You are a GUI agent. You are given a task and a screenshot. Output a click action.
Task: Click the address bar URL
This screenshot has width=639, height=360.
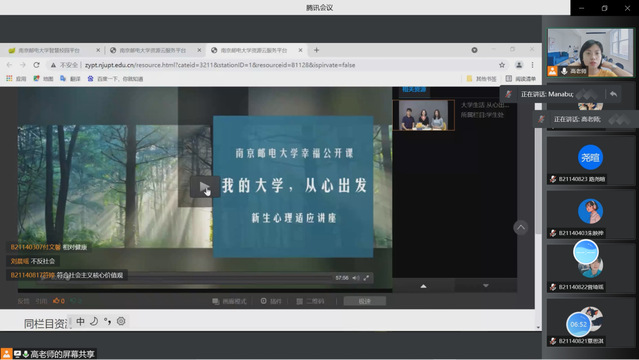click(220, 65)
